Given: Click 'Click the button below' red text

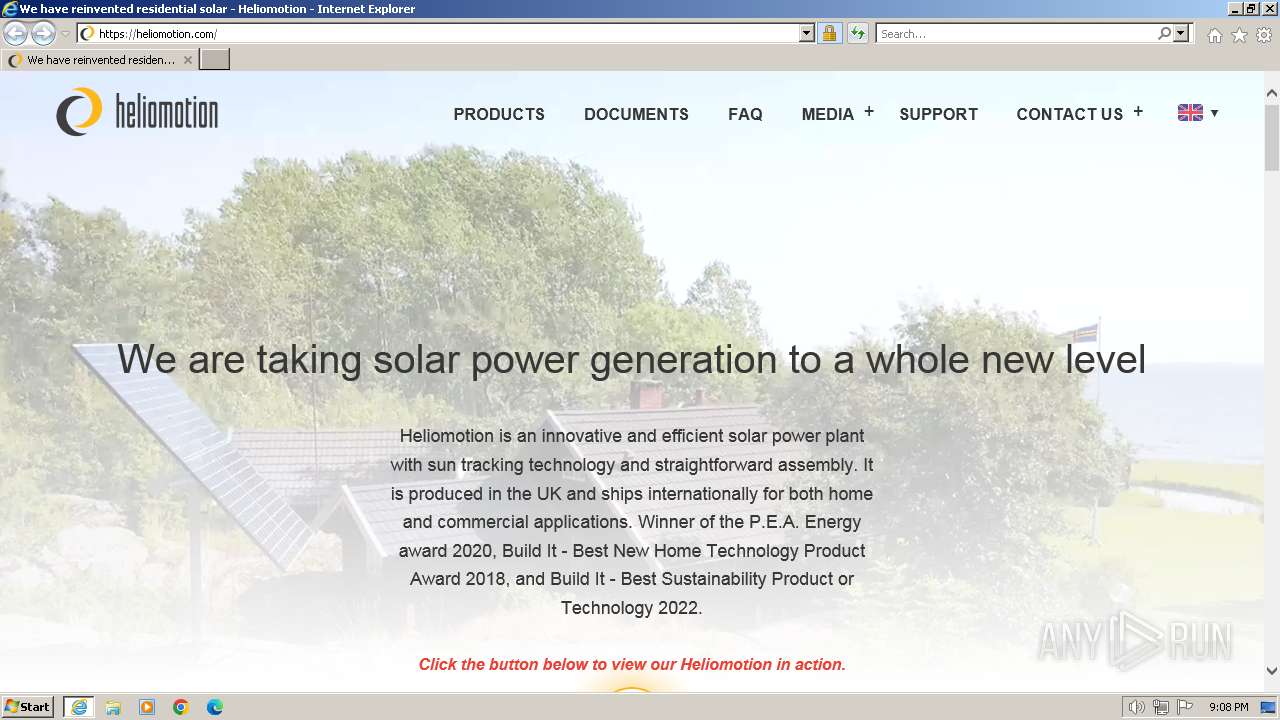Looking at the screenshot, I should click(632, 664).
